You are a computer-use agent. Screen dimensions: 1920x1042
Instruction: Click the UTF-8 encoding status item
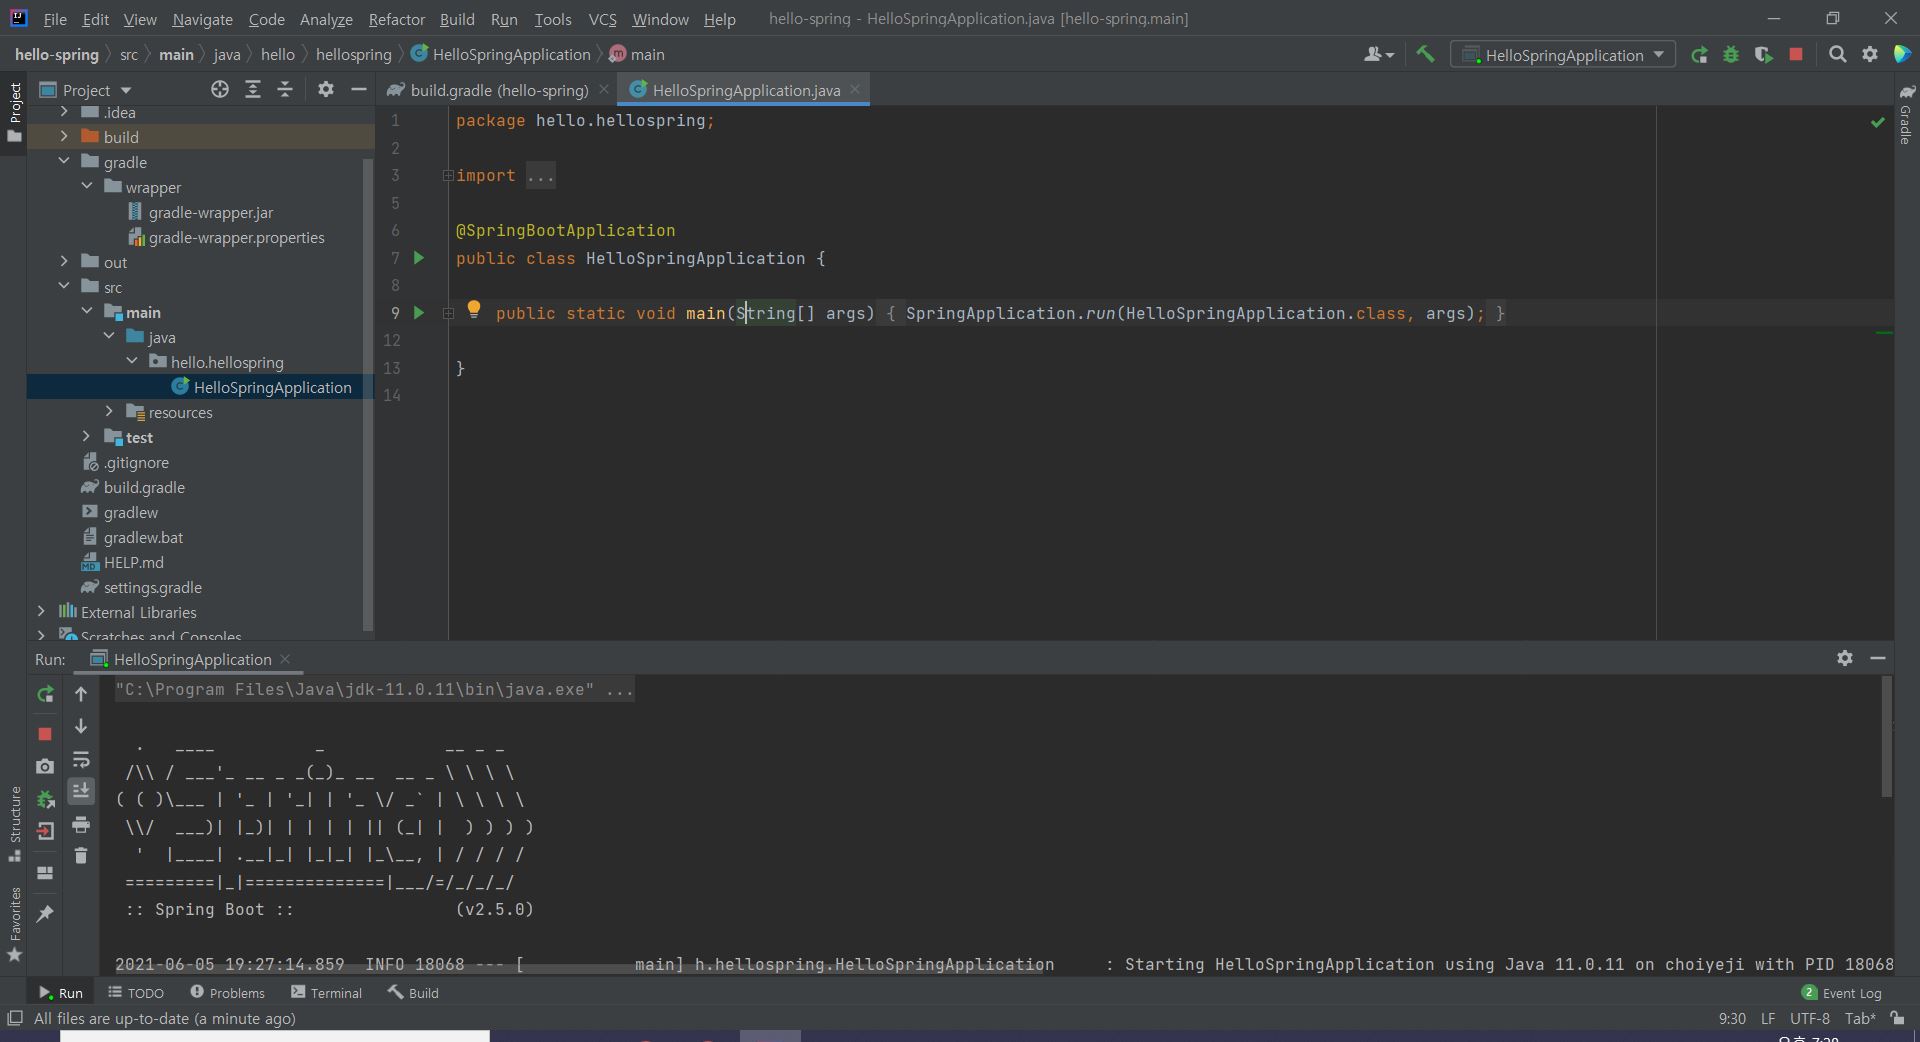(x=1809, y=1018)
